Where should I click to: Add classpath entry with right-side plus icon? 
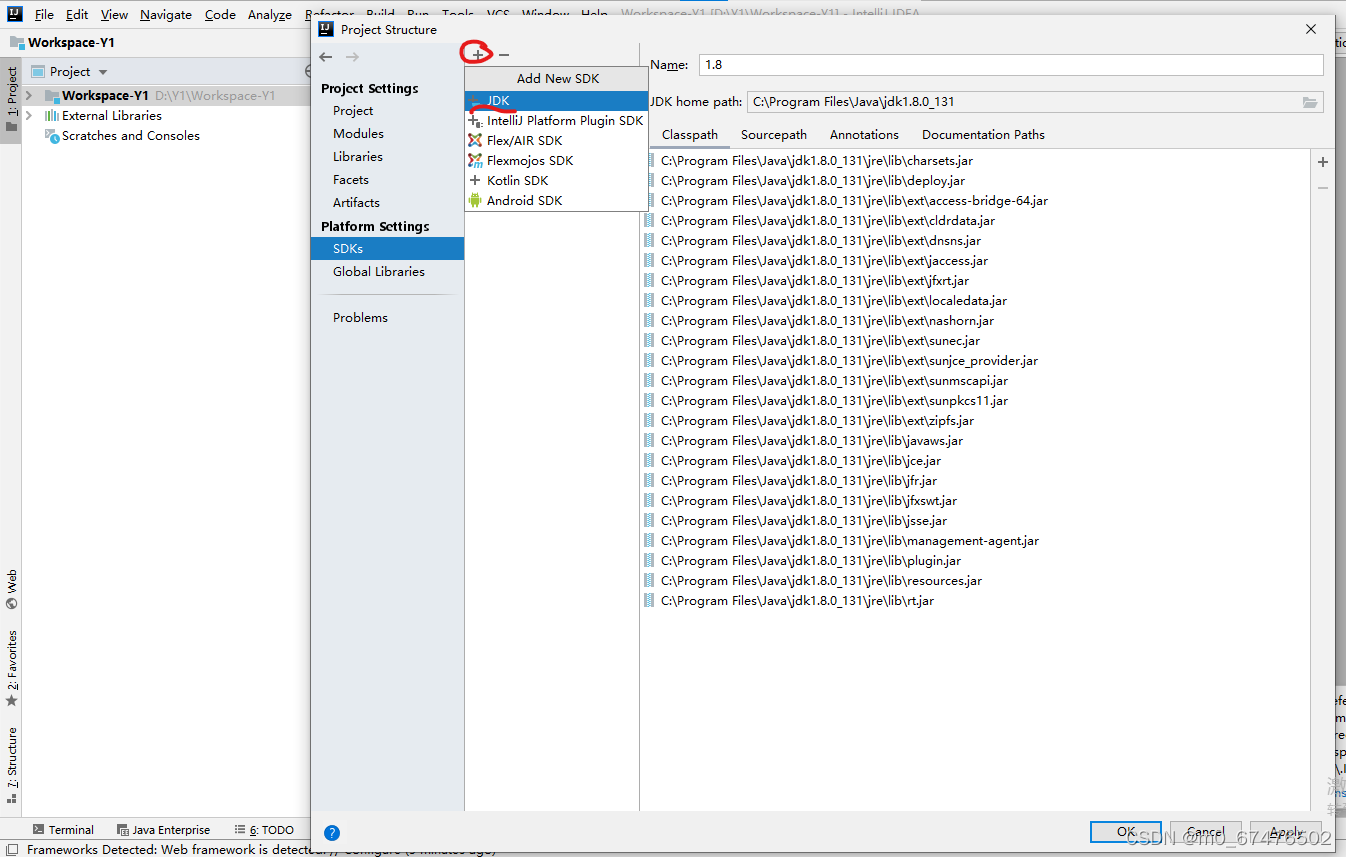click(x=1323, y=162)
